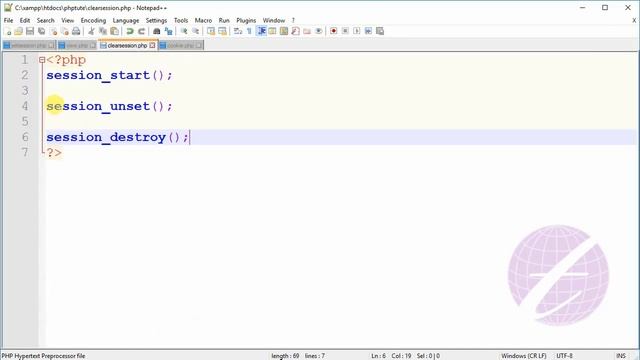Click INS mode in status bar

(x=621, y=356)
